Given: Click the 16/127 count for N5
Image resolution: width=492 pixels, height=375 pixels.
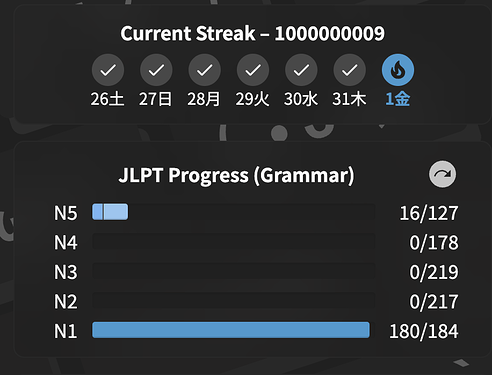Looking at the screenshot, I should pyautogui.click(x=429, y=213).
